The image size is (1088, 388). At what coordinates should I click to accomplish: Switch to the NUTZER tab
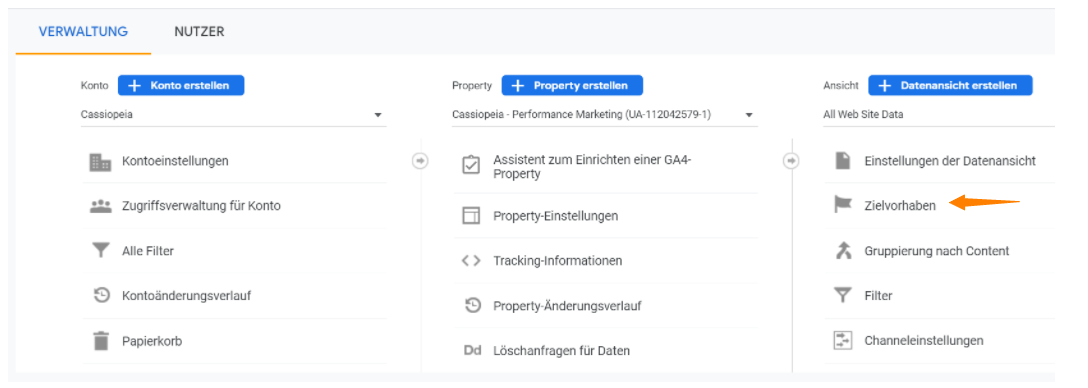click(x=199, y=32)
